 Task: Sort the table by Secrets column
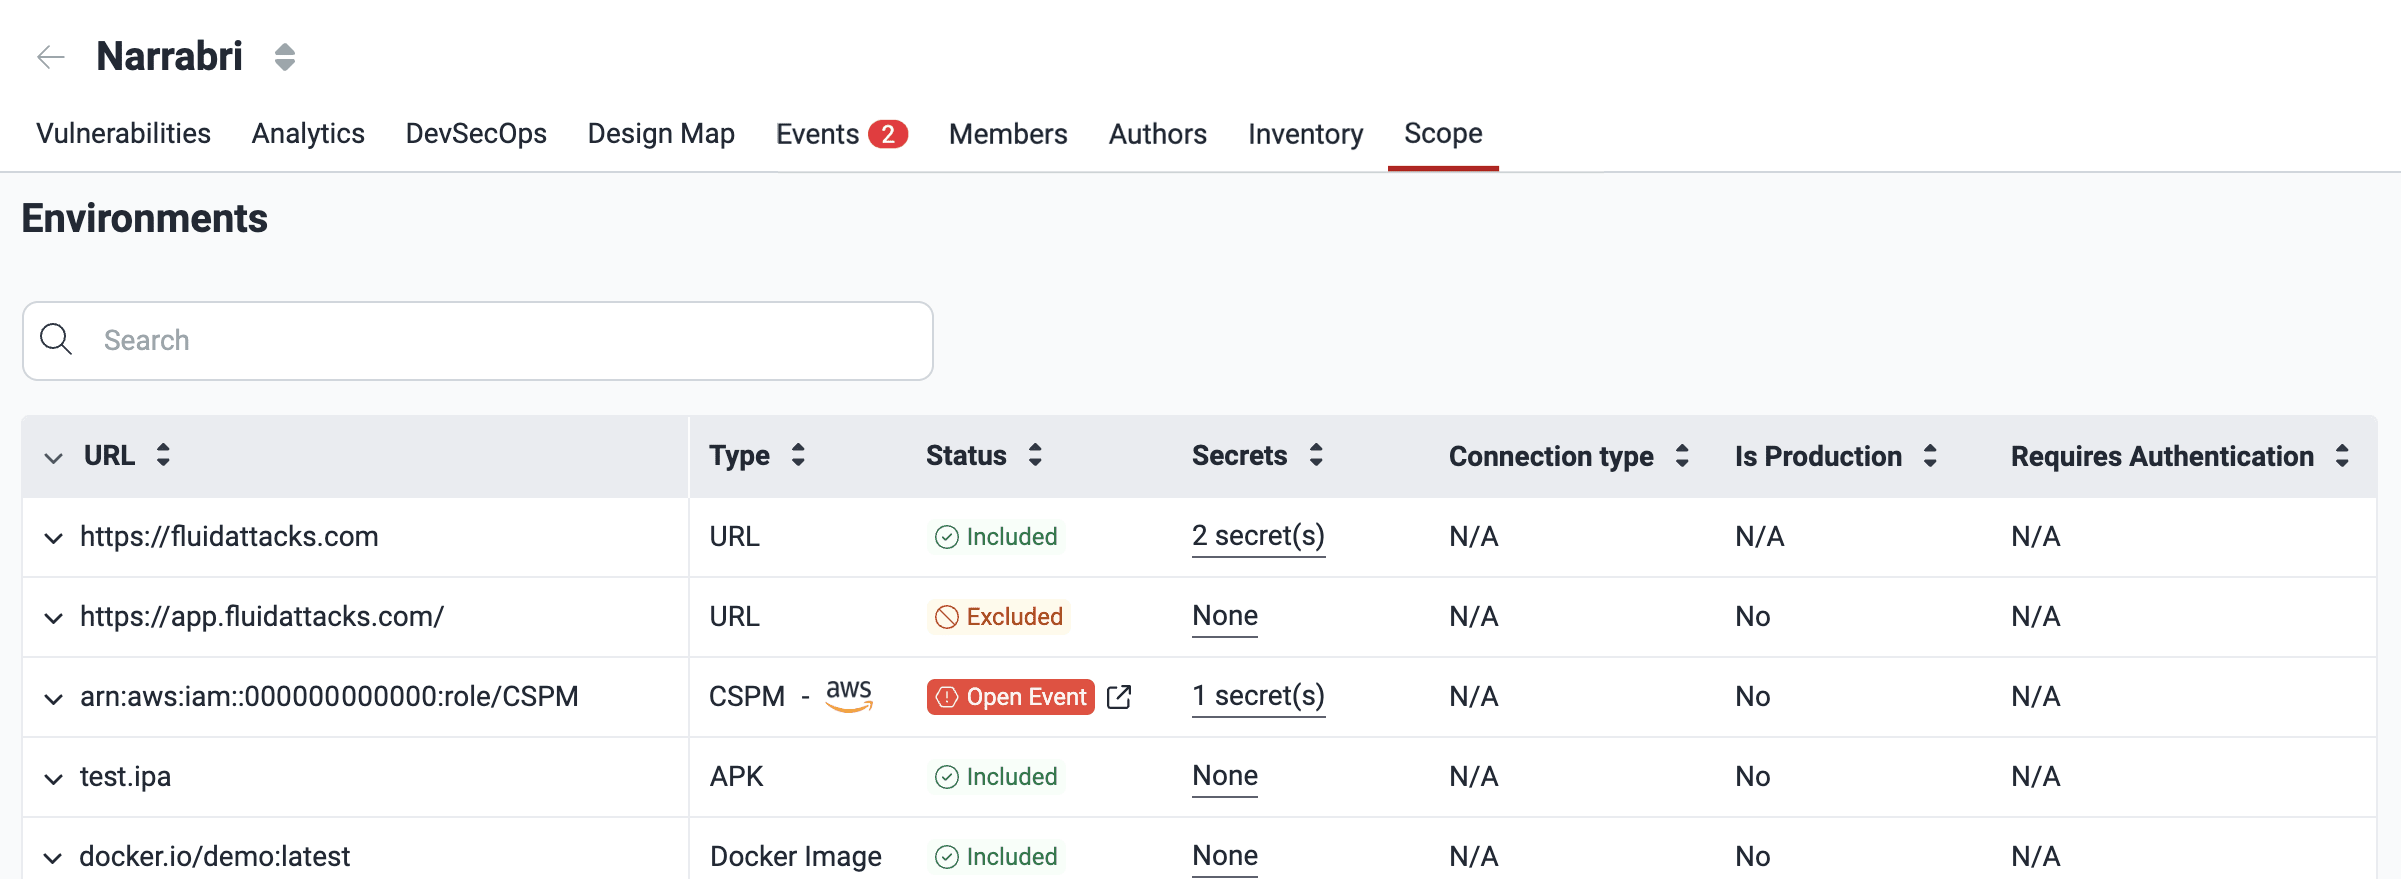tap(1316, 455)
